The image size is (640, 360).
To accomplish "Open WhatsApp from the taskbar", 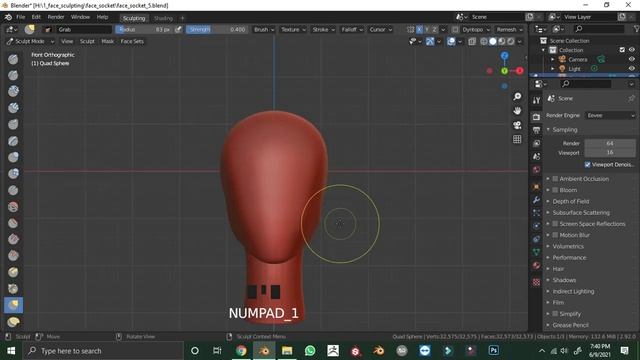I will [310, 351].
